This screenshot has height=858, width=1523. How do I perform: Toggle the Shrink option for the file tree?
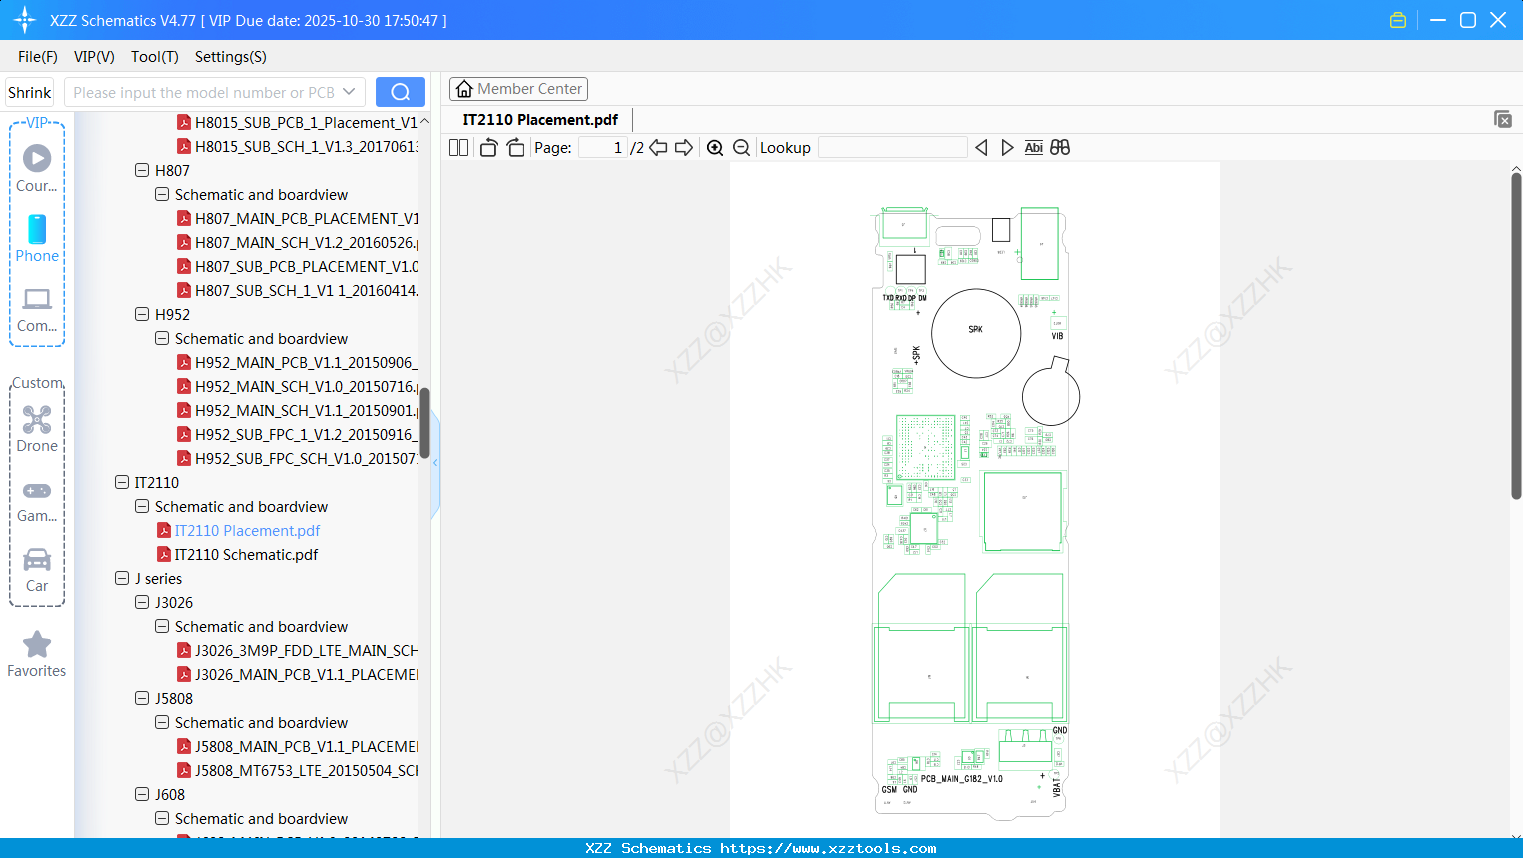pyautogui.click(x=29, y=91)
